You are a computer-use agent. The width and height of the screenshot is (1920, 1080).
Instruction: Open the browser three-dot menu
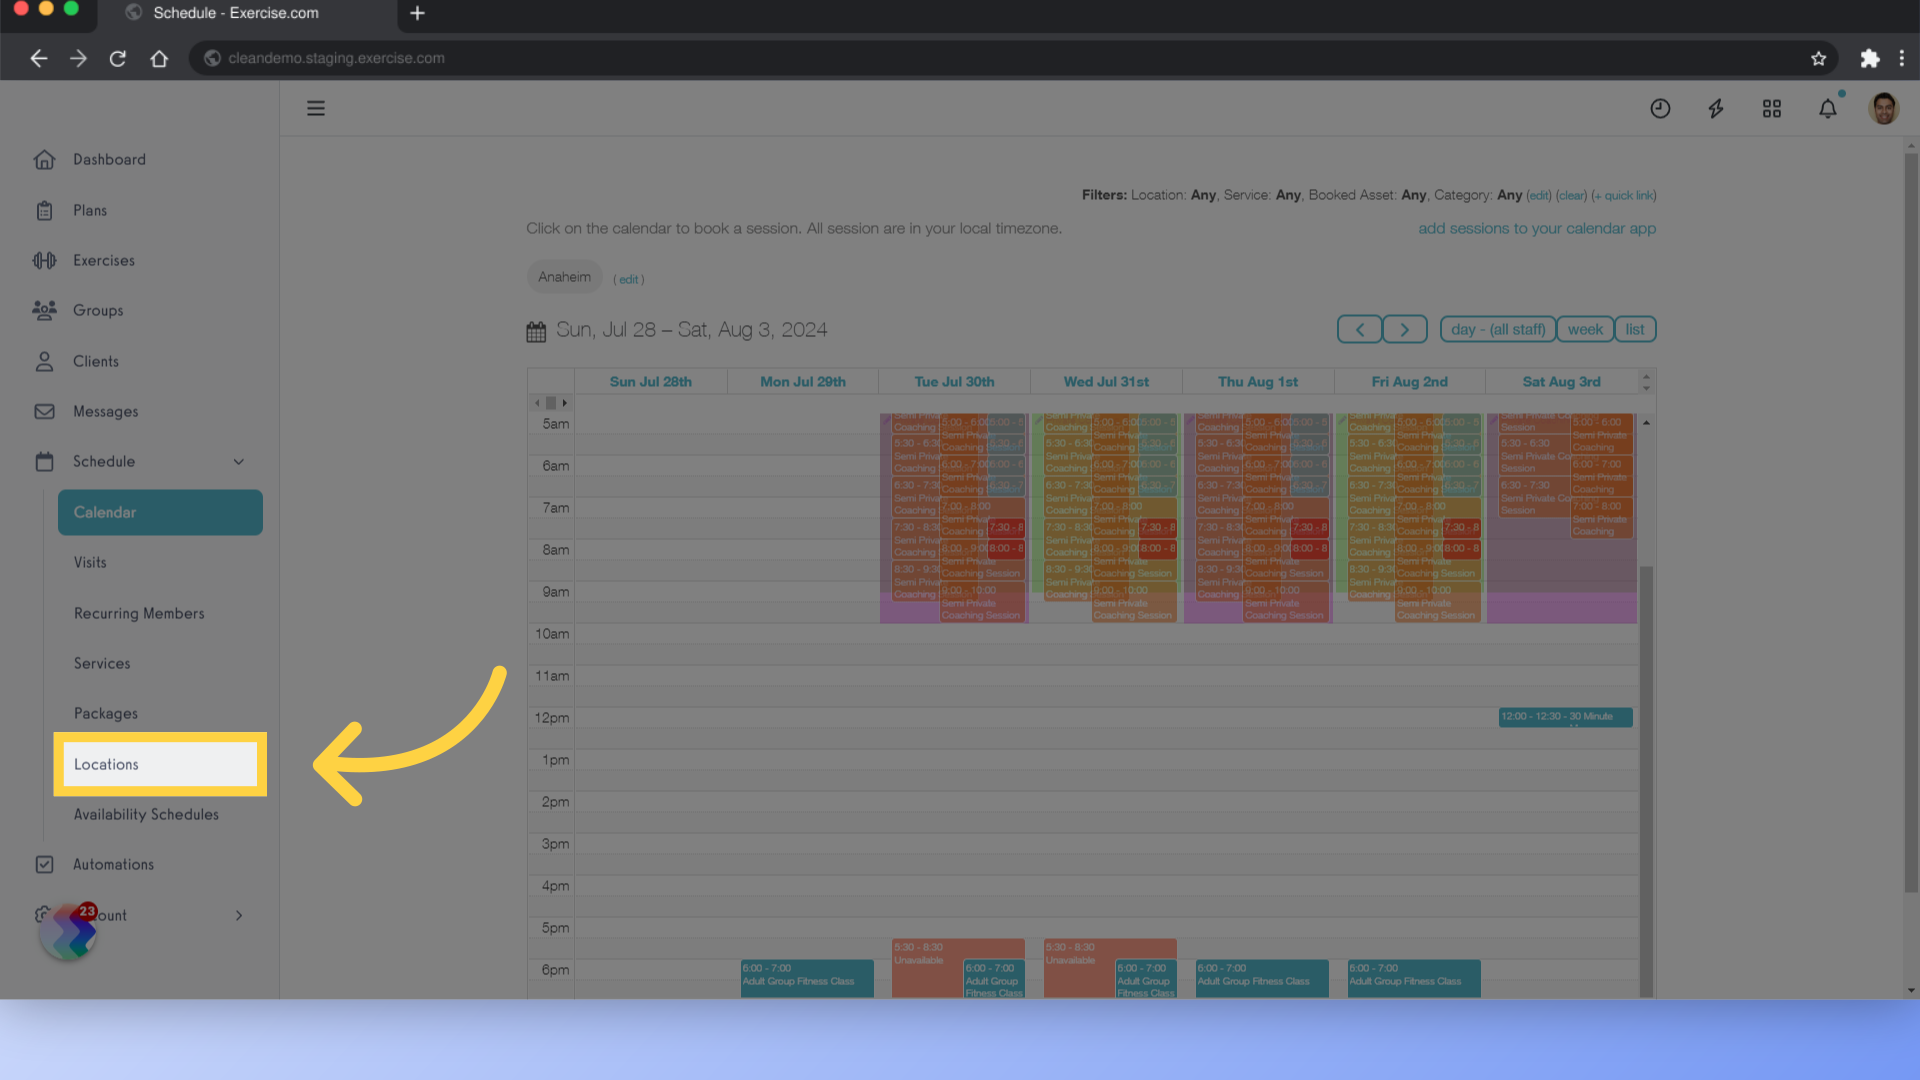tap(1902, 58)
